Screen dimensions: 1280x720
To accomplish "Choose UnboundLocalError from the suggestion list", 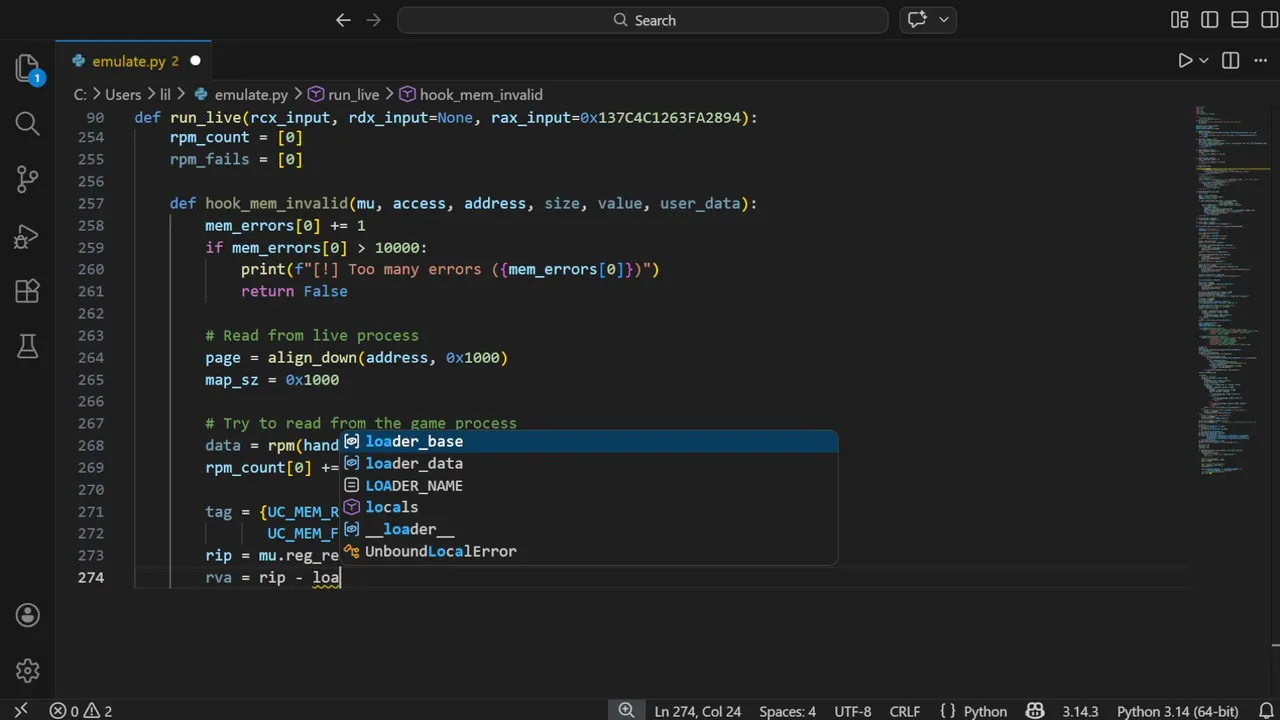I will pyautogui.click(x=588, y=551).
